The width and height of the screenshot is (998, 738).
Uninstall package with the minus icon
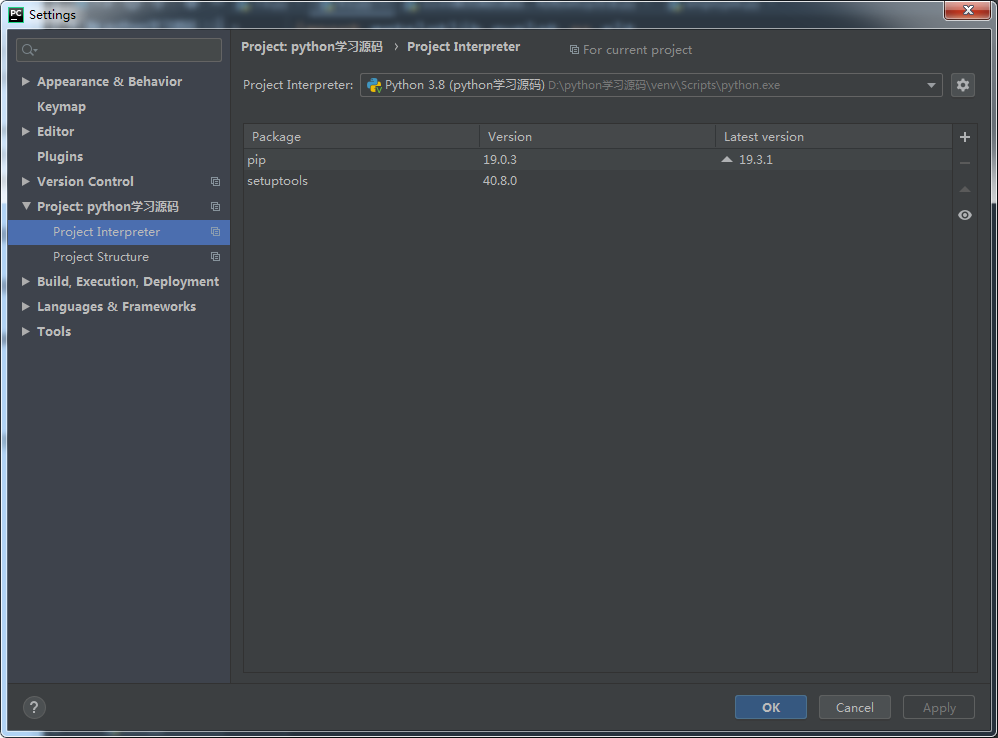pos(964,163)
